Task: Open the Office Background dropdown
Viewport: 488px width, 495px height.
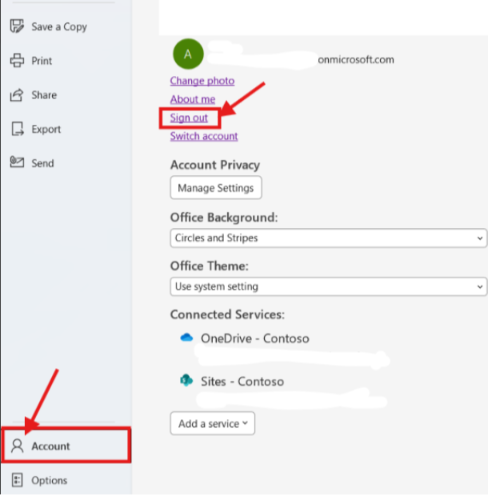Action: pos(328,238)
